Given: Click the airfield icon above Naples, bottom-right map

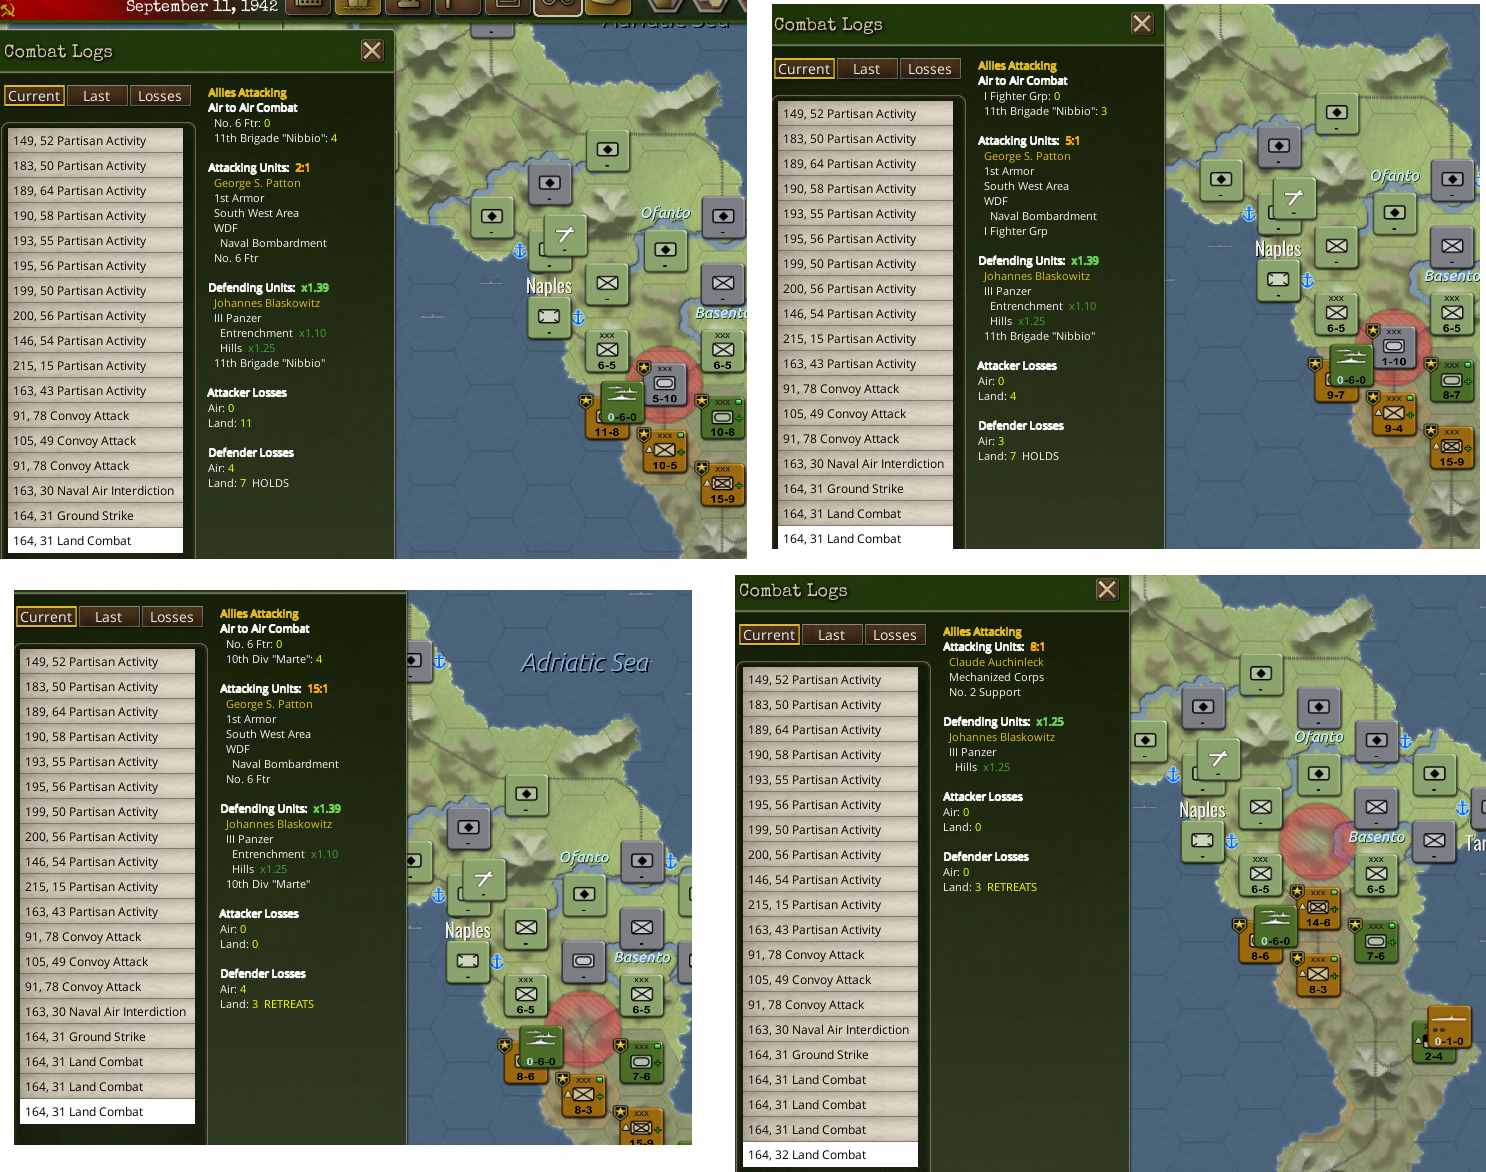Looking at the screenshot, I should (x=1219, y=760).
